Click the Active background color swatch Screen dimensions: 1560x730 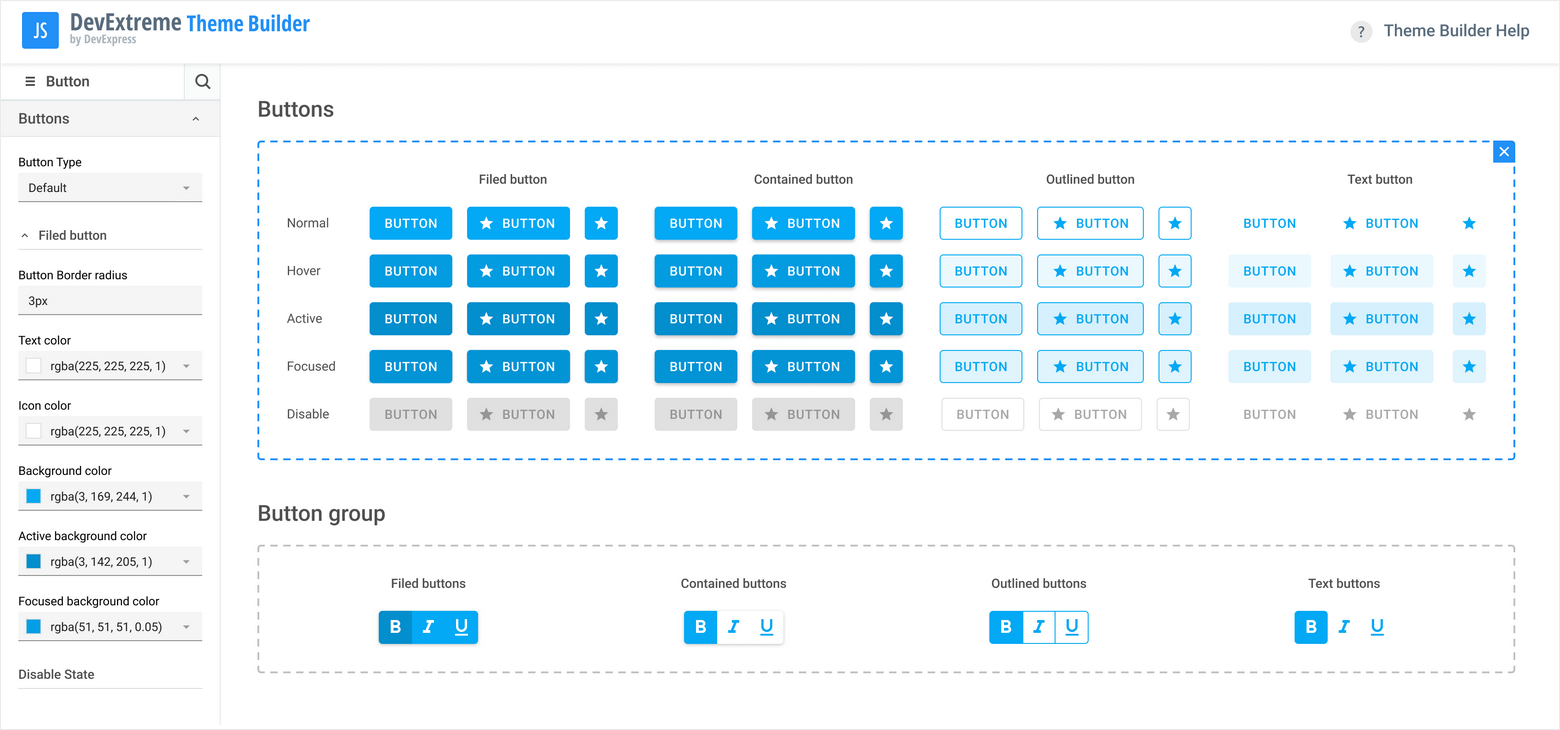(34, 562)
